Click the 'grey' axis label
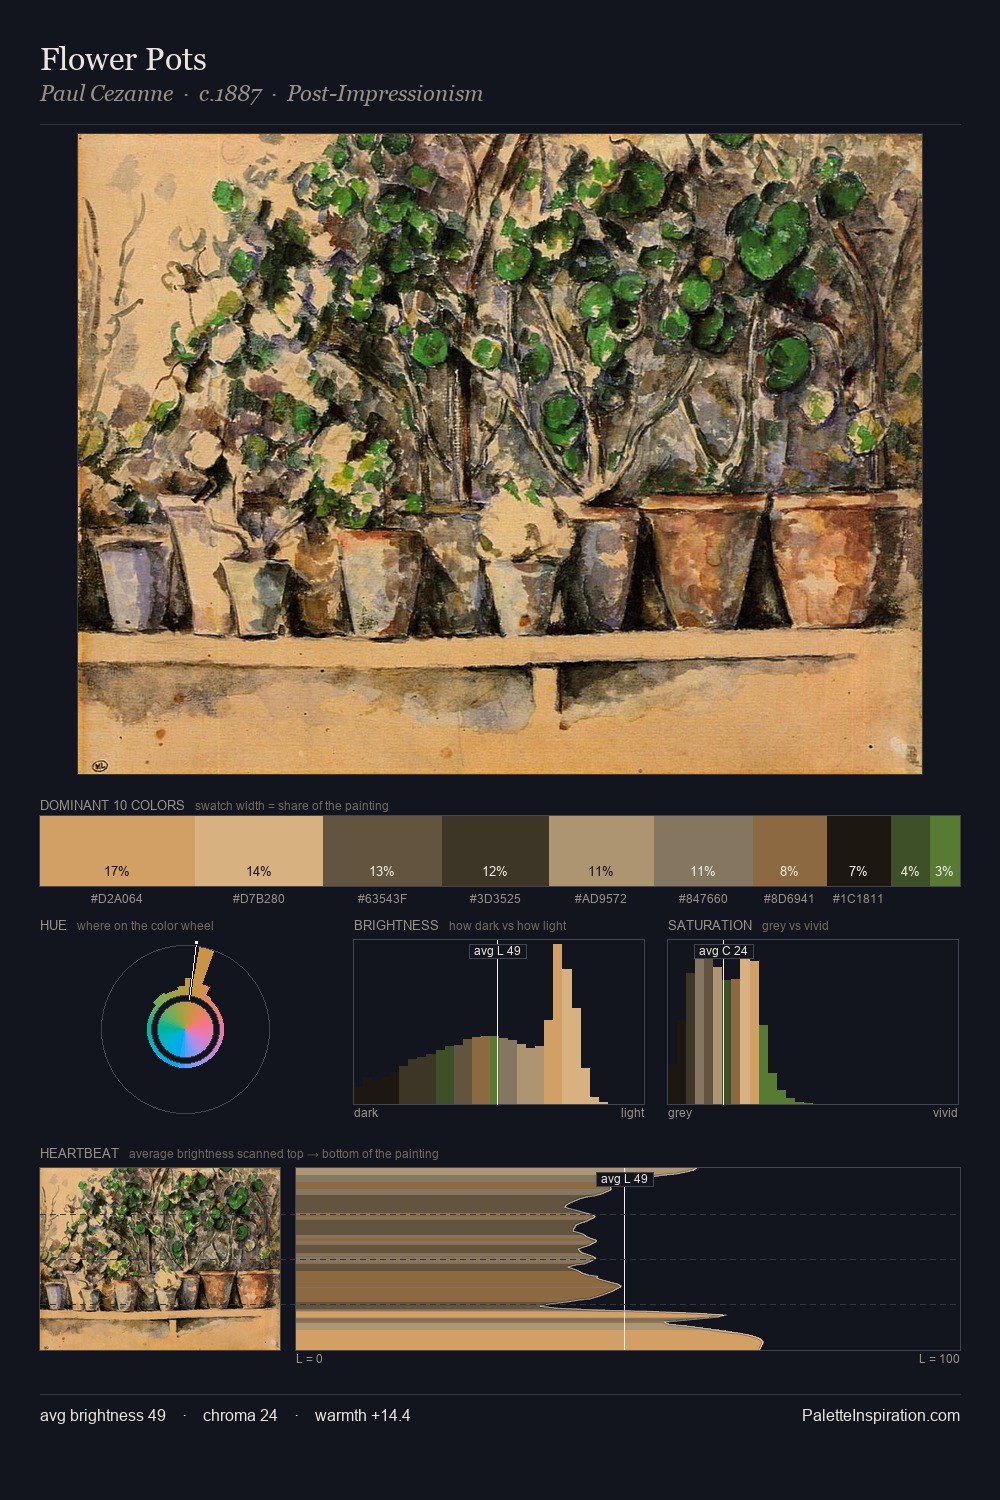This screenshot has width=1000, height=1500. 680,1113
